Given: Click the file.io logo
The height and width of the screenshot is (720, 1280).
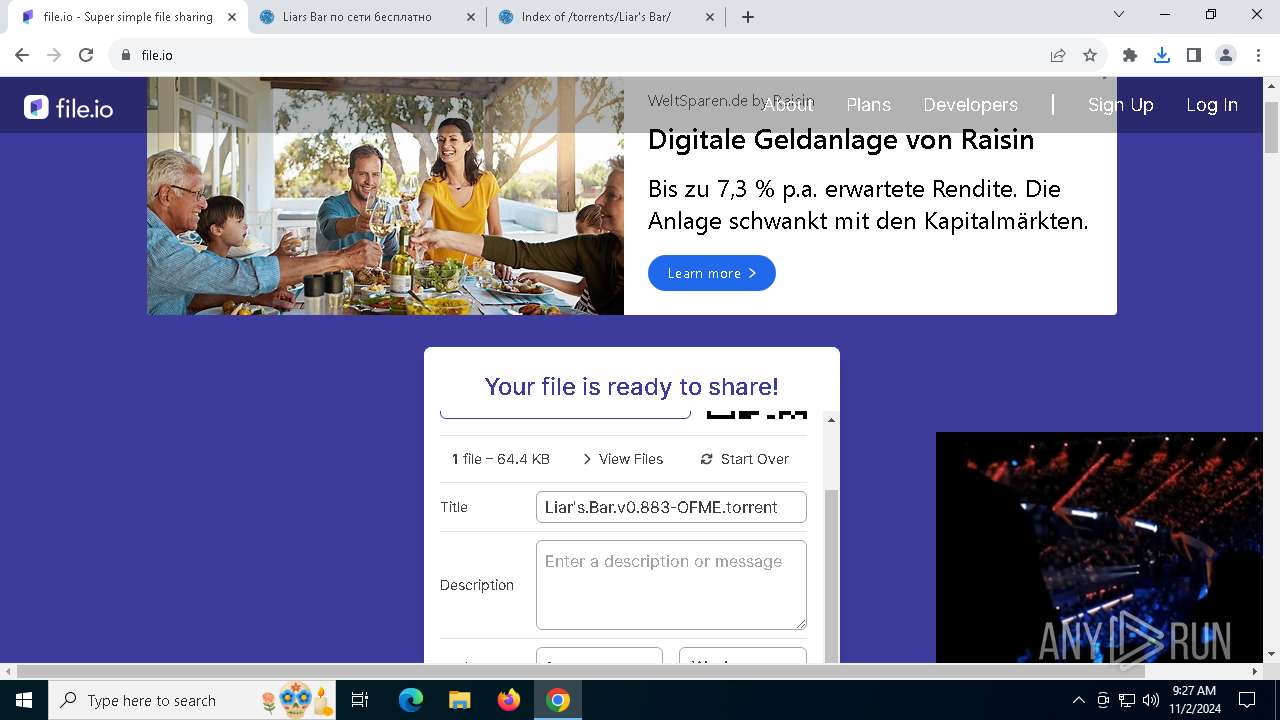Looking at the screenshot, I should pos(69,107).
